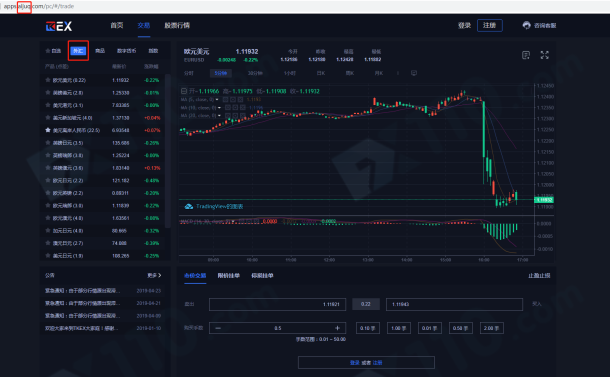Choose the 2.00 手 preset
Image resolution: width=610 pixels, height=377 pixels.
[492, 328]
